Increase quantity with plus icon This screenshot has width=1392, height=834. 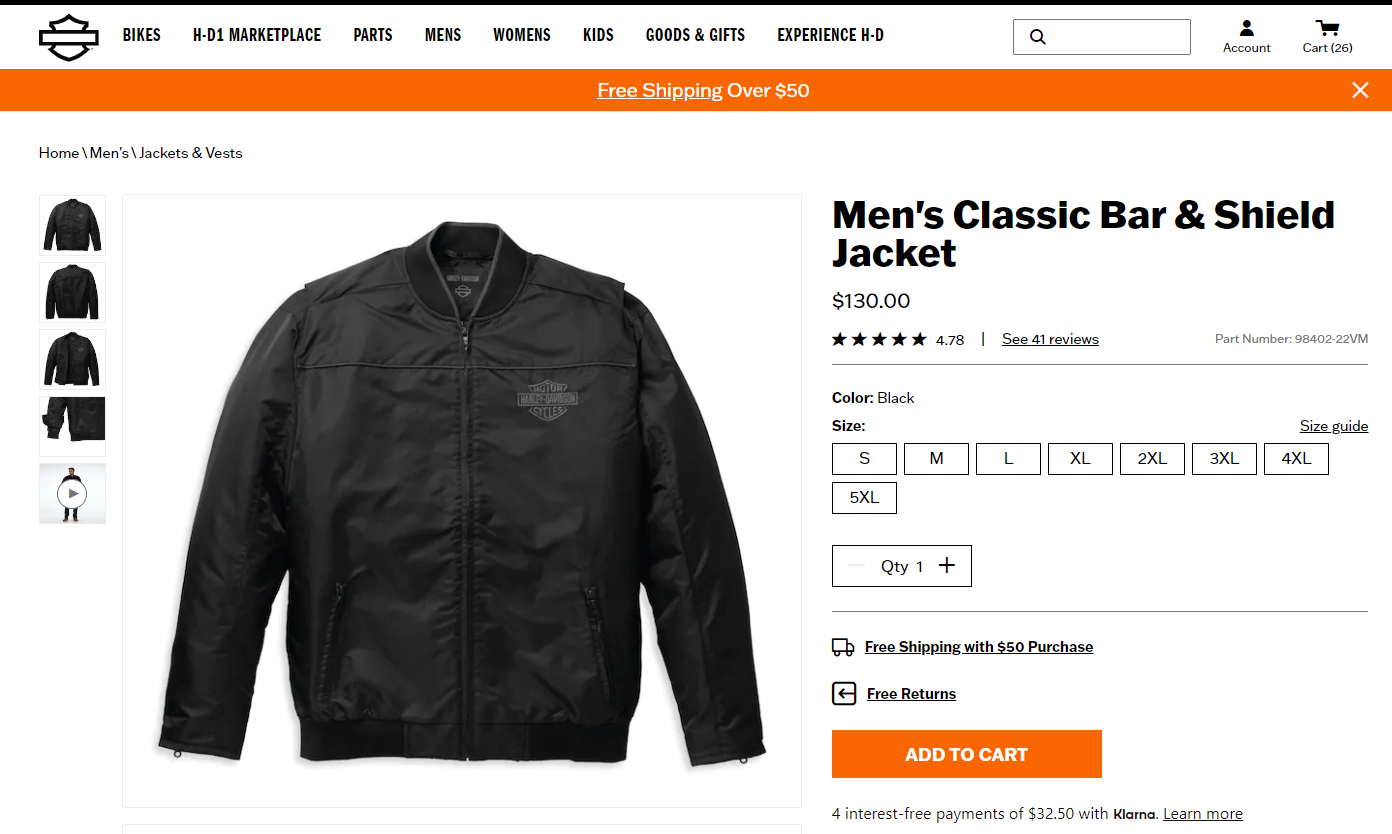click(x=947, y=566)
